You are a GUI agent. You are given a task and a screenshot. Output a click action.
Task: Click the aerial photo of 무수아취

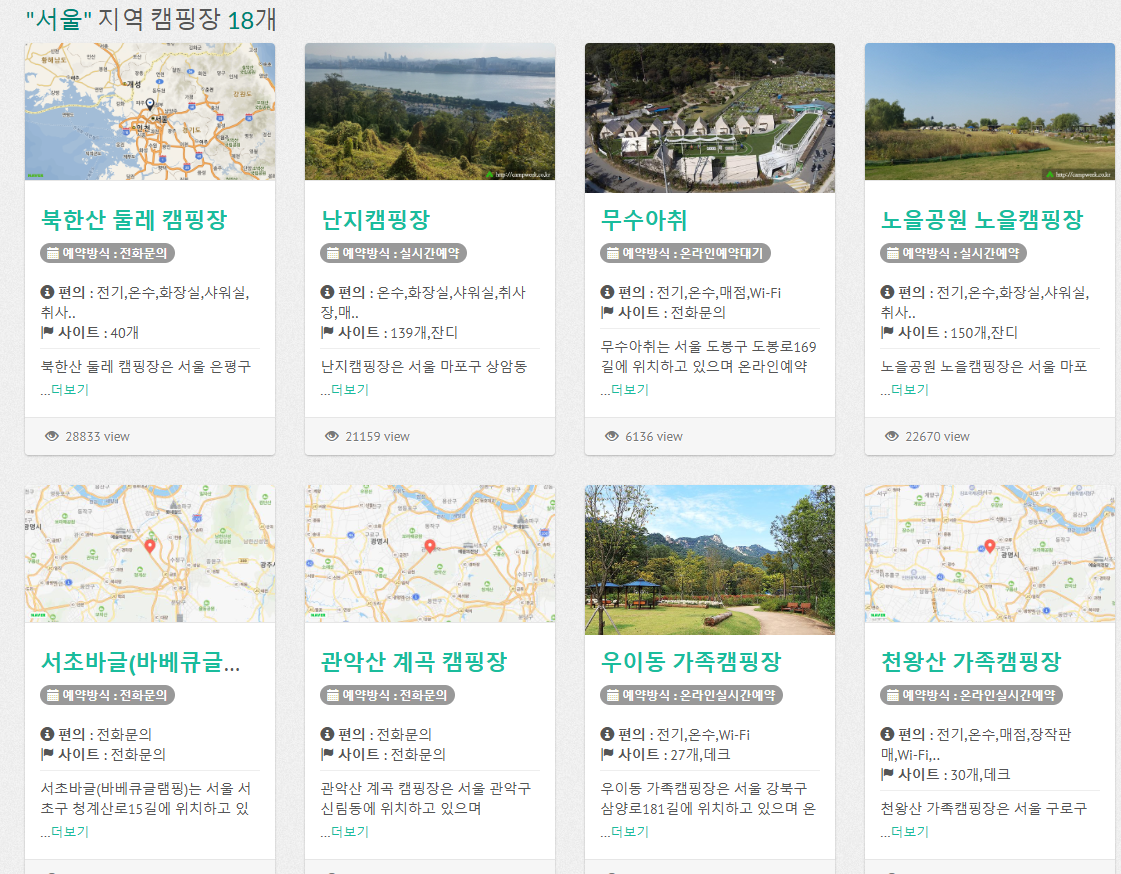pyautogui.click(x=709, y=117)
